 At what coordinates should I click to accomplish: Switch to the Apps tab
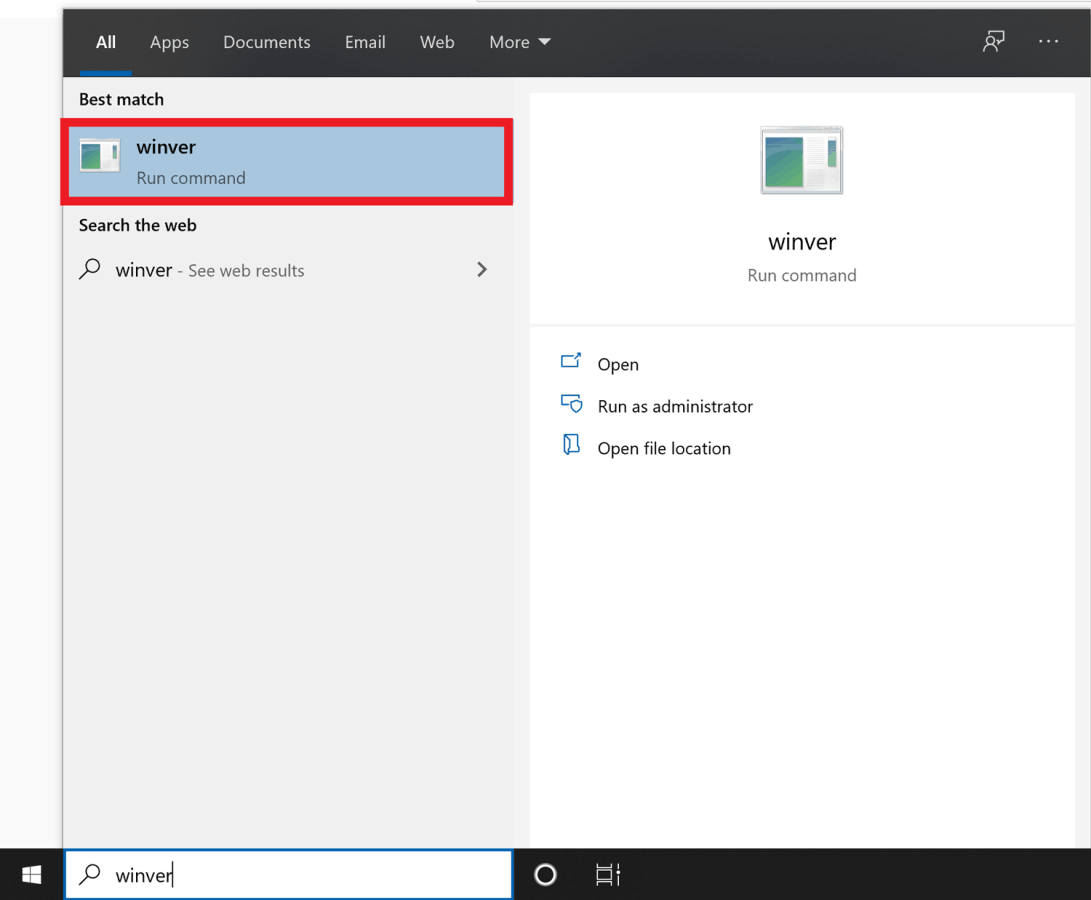coord(169,42)
